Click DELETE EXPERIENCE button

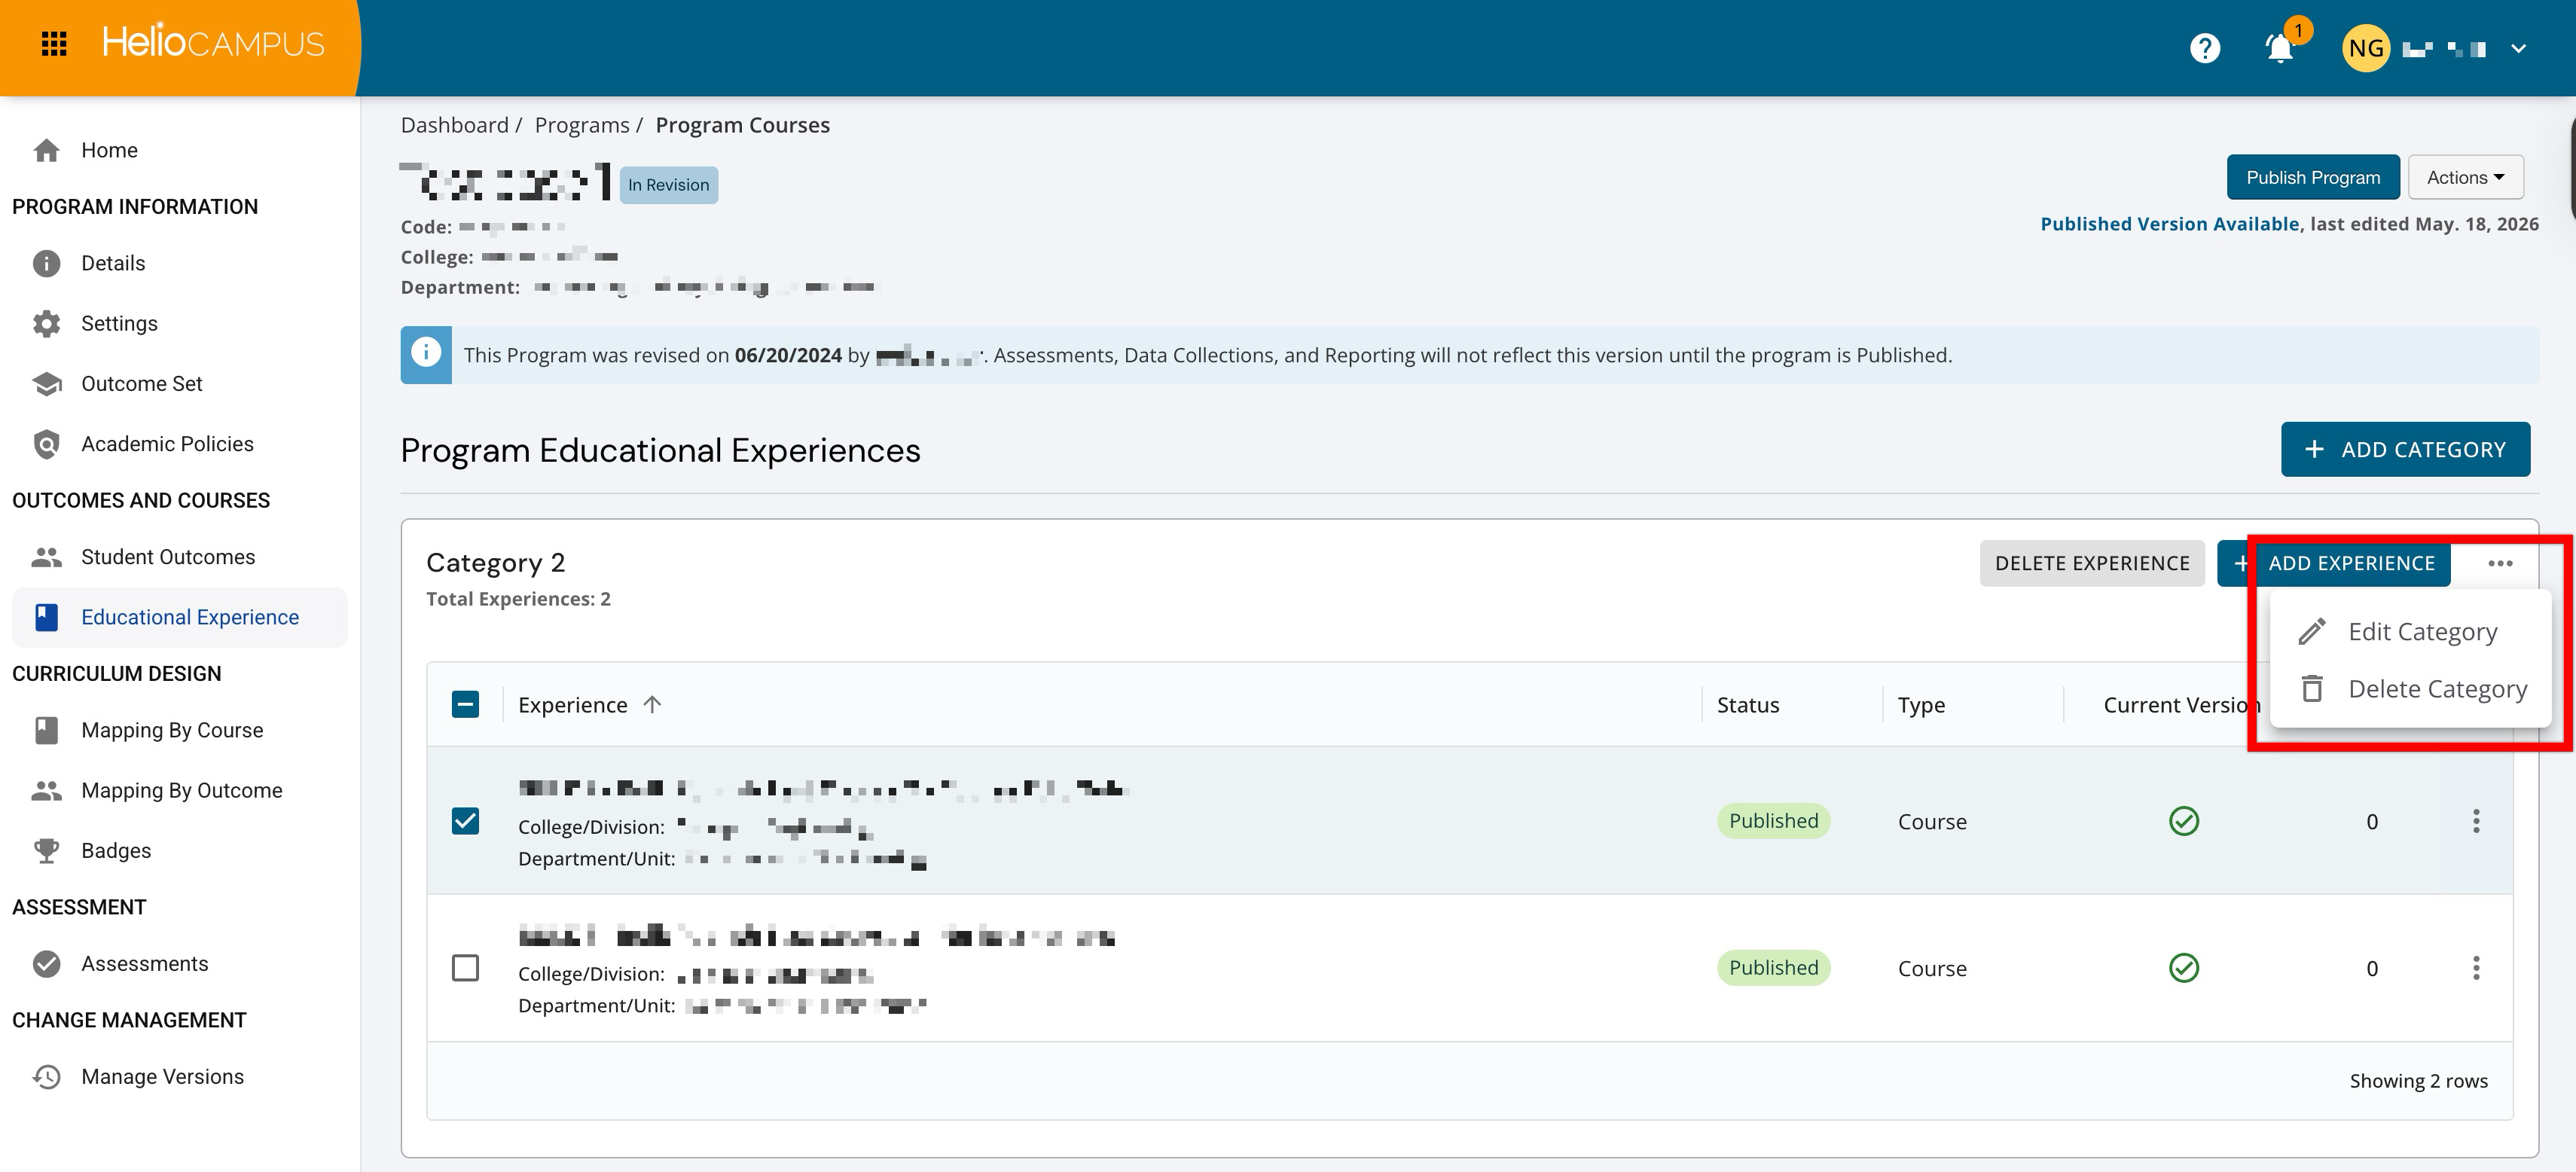point(2092,563)
